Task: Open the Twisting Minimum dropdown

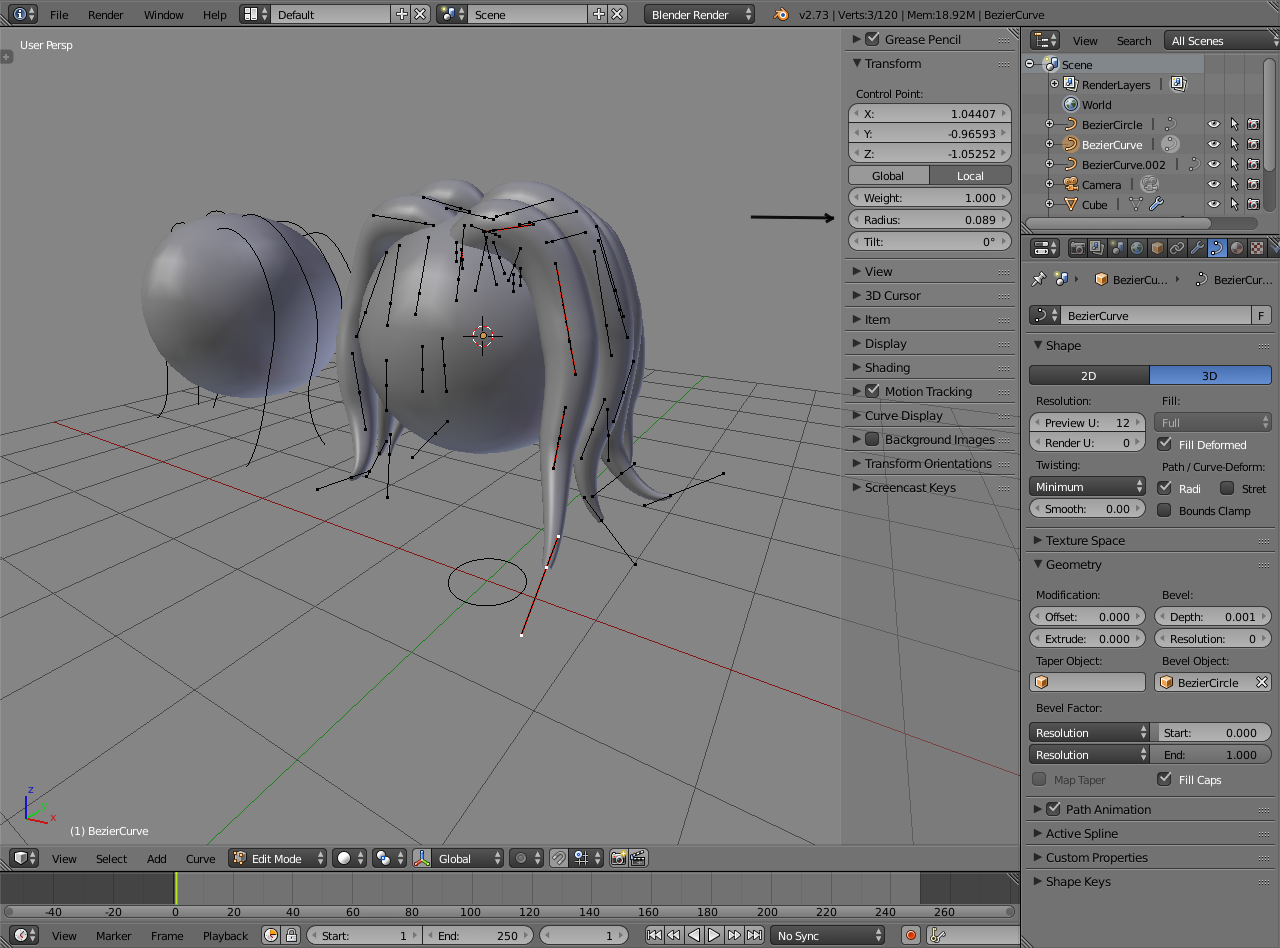Action: point(1088,486)
